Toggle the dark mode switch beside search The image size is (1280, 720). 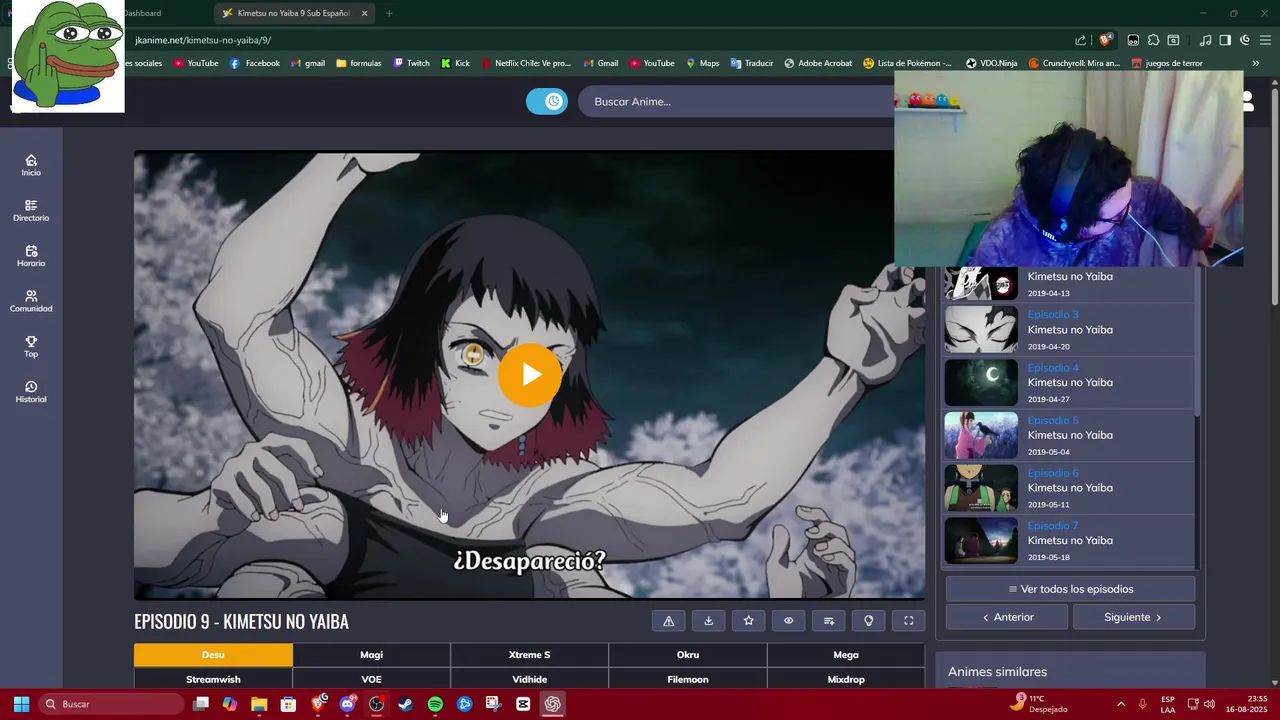pos(547,101)
